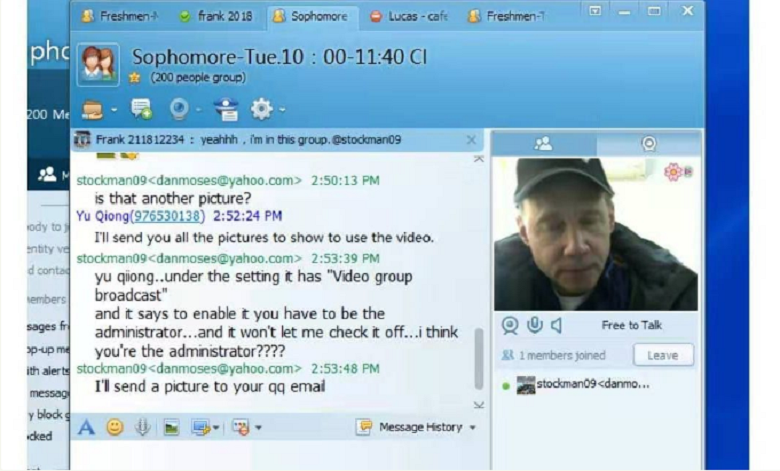780x471 pixels.
Task: Switch to the frank 2018 chat tab
Action: [216, 16]
